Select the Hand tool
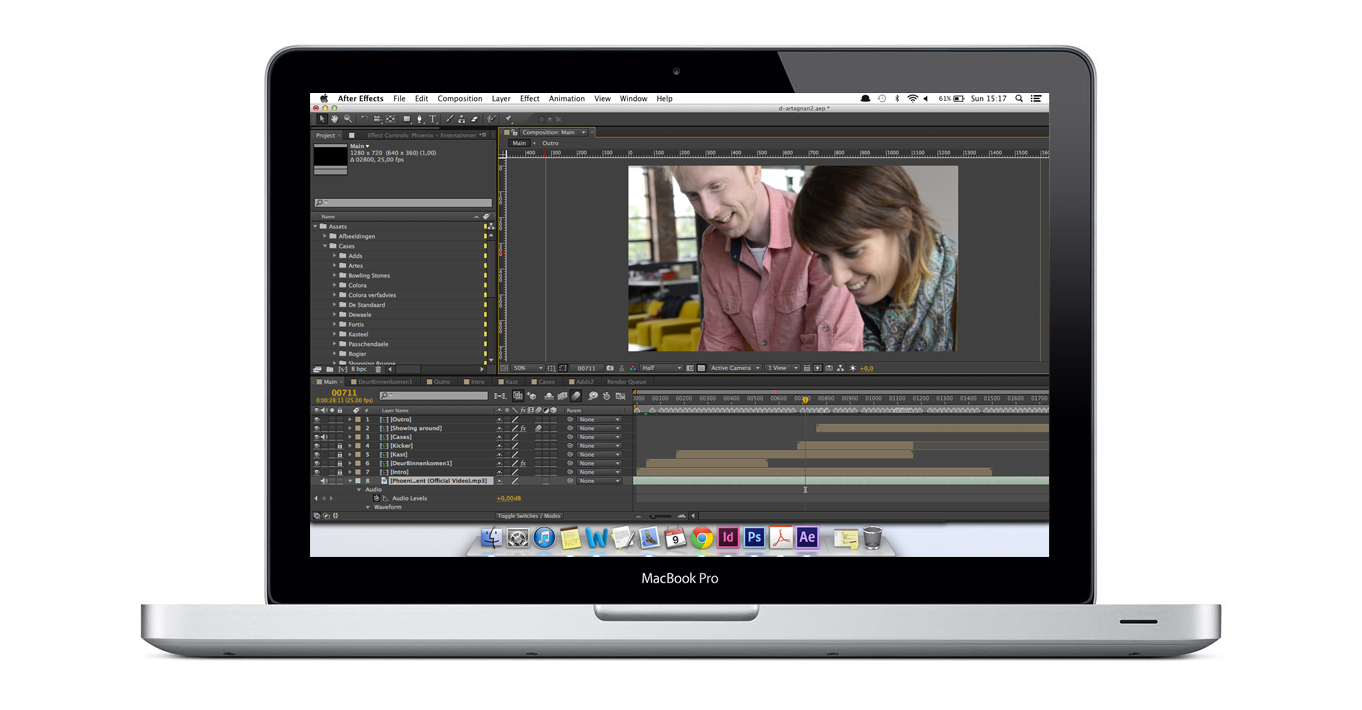 coord(335,119)
